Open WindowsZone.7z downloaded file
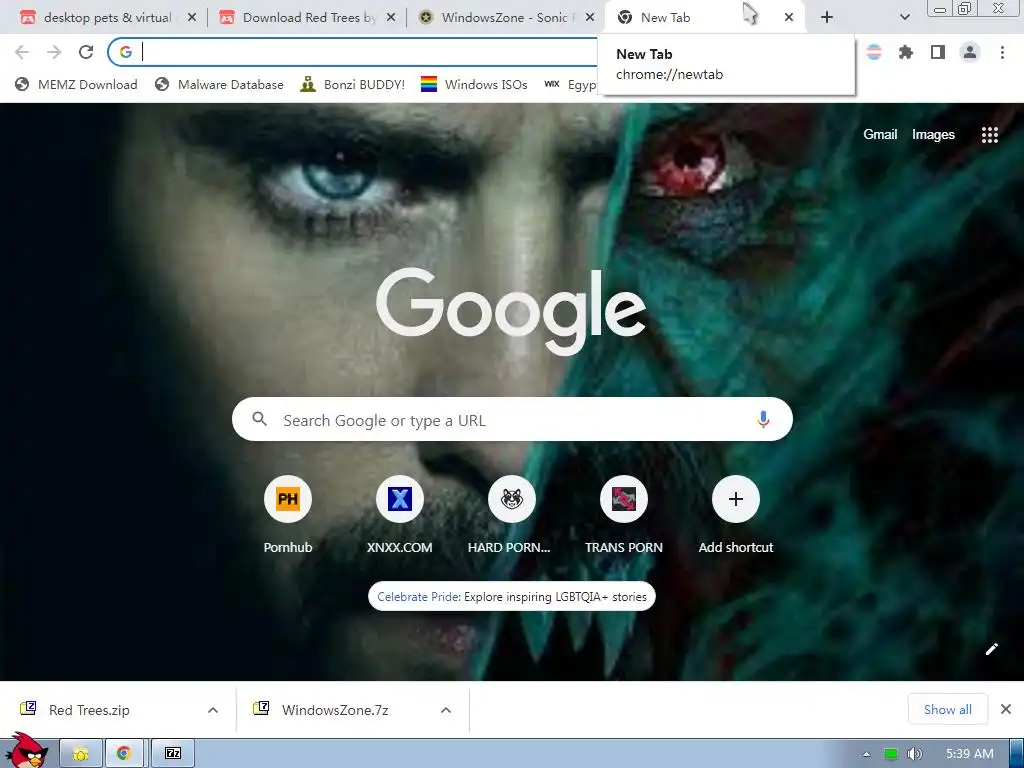Viewport: 1024px width, 768px height. [334, 710]
